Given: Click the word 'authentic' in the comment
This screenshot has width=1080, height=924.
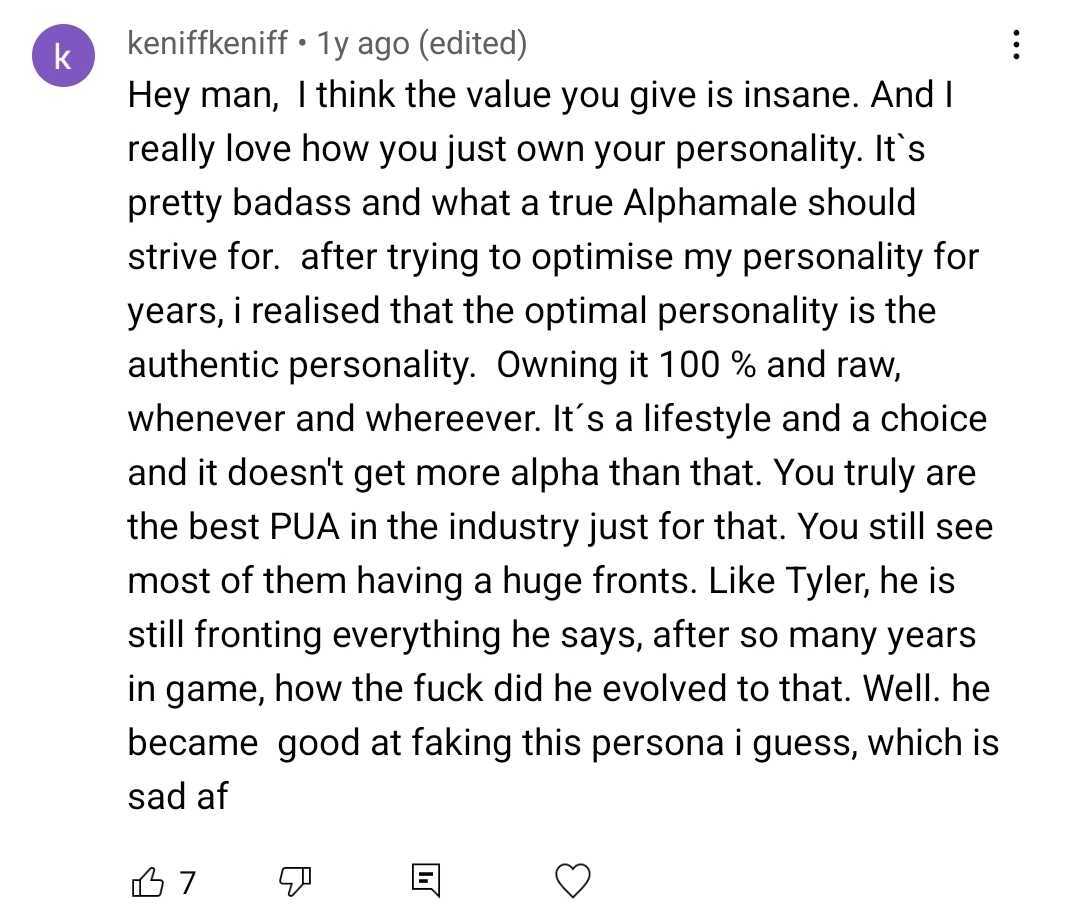Looking at the screenshot, I should (204, 365).
